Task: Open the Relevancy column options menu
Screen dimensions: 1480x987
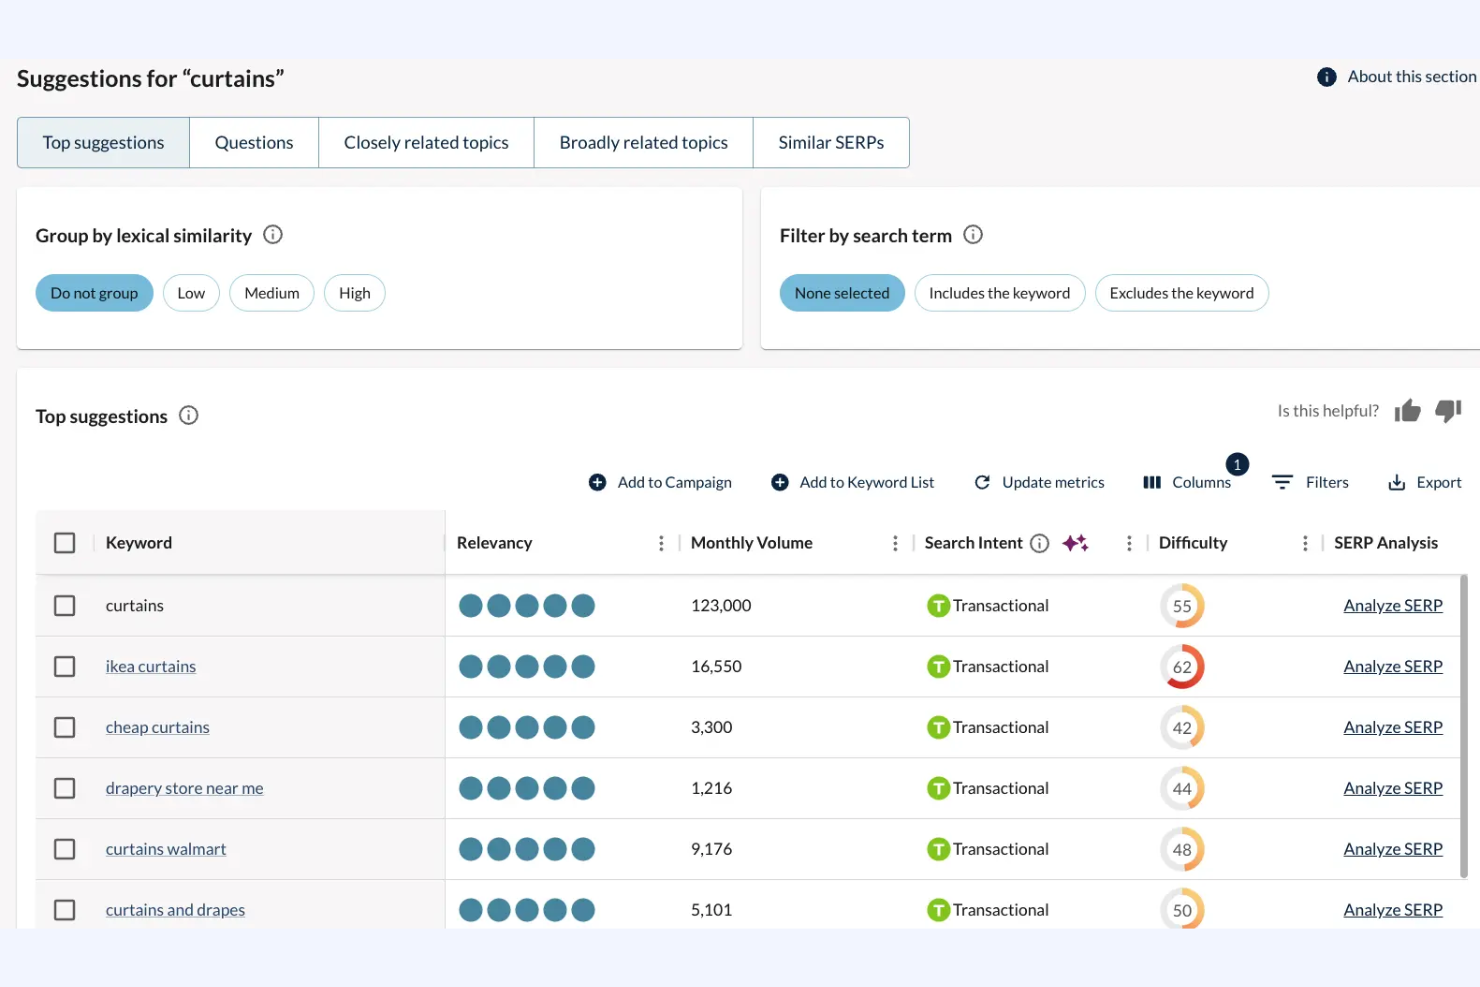Action: point(661,542)
